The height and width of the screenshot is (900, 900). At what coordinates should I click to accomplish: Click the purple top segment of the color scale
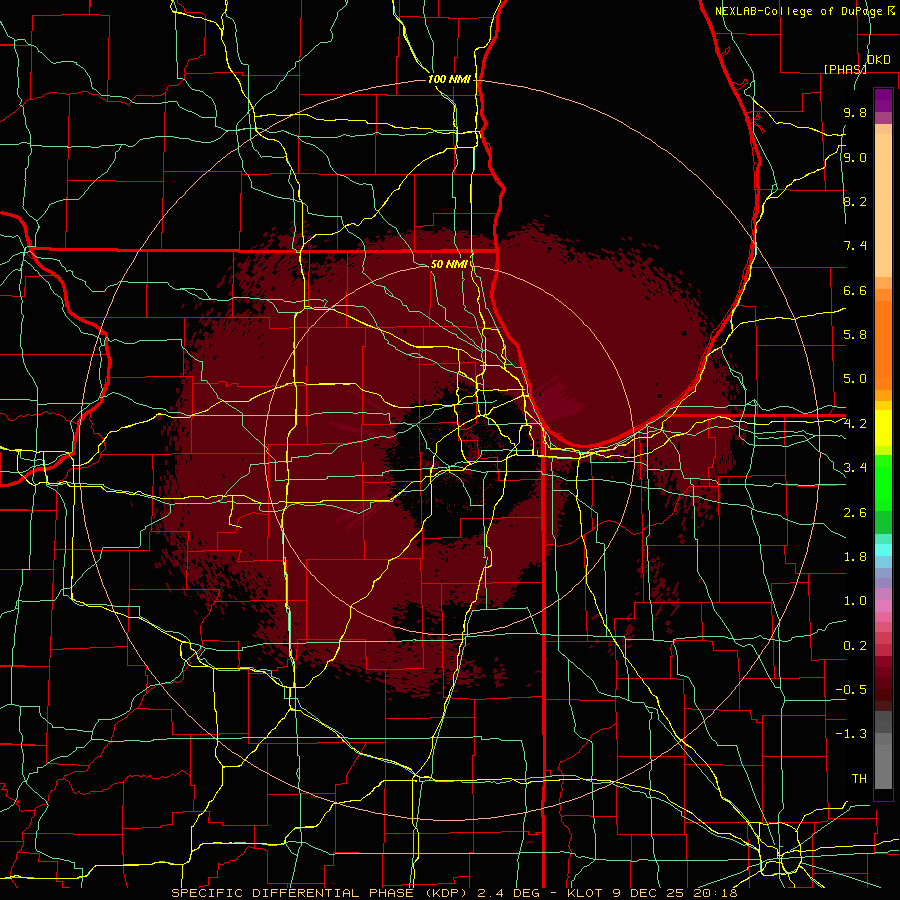(x=883, y=100)
